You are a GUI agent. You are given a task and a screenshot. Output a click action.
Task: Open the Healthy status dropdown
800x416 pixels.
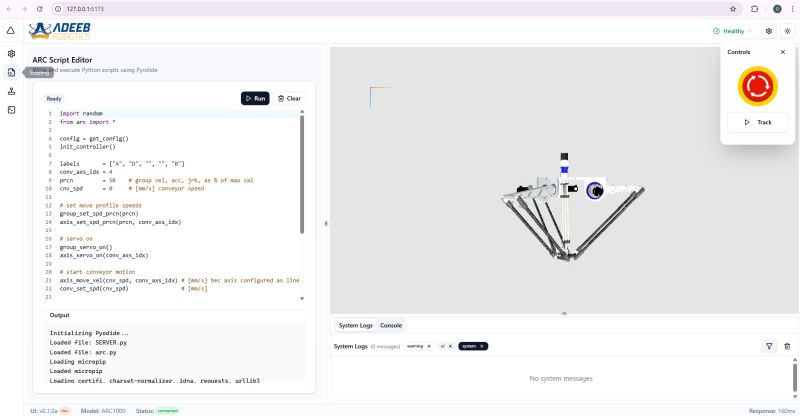click(733, 31)
